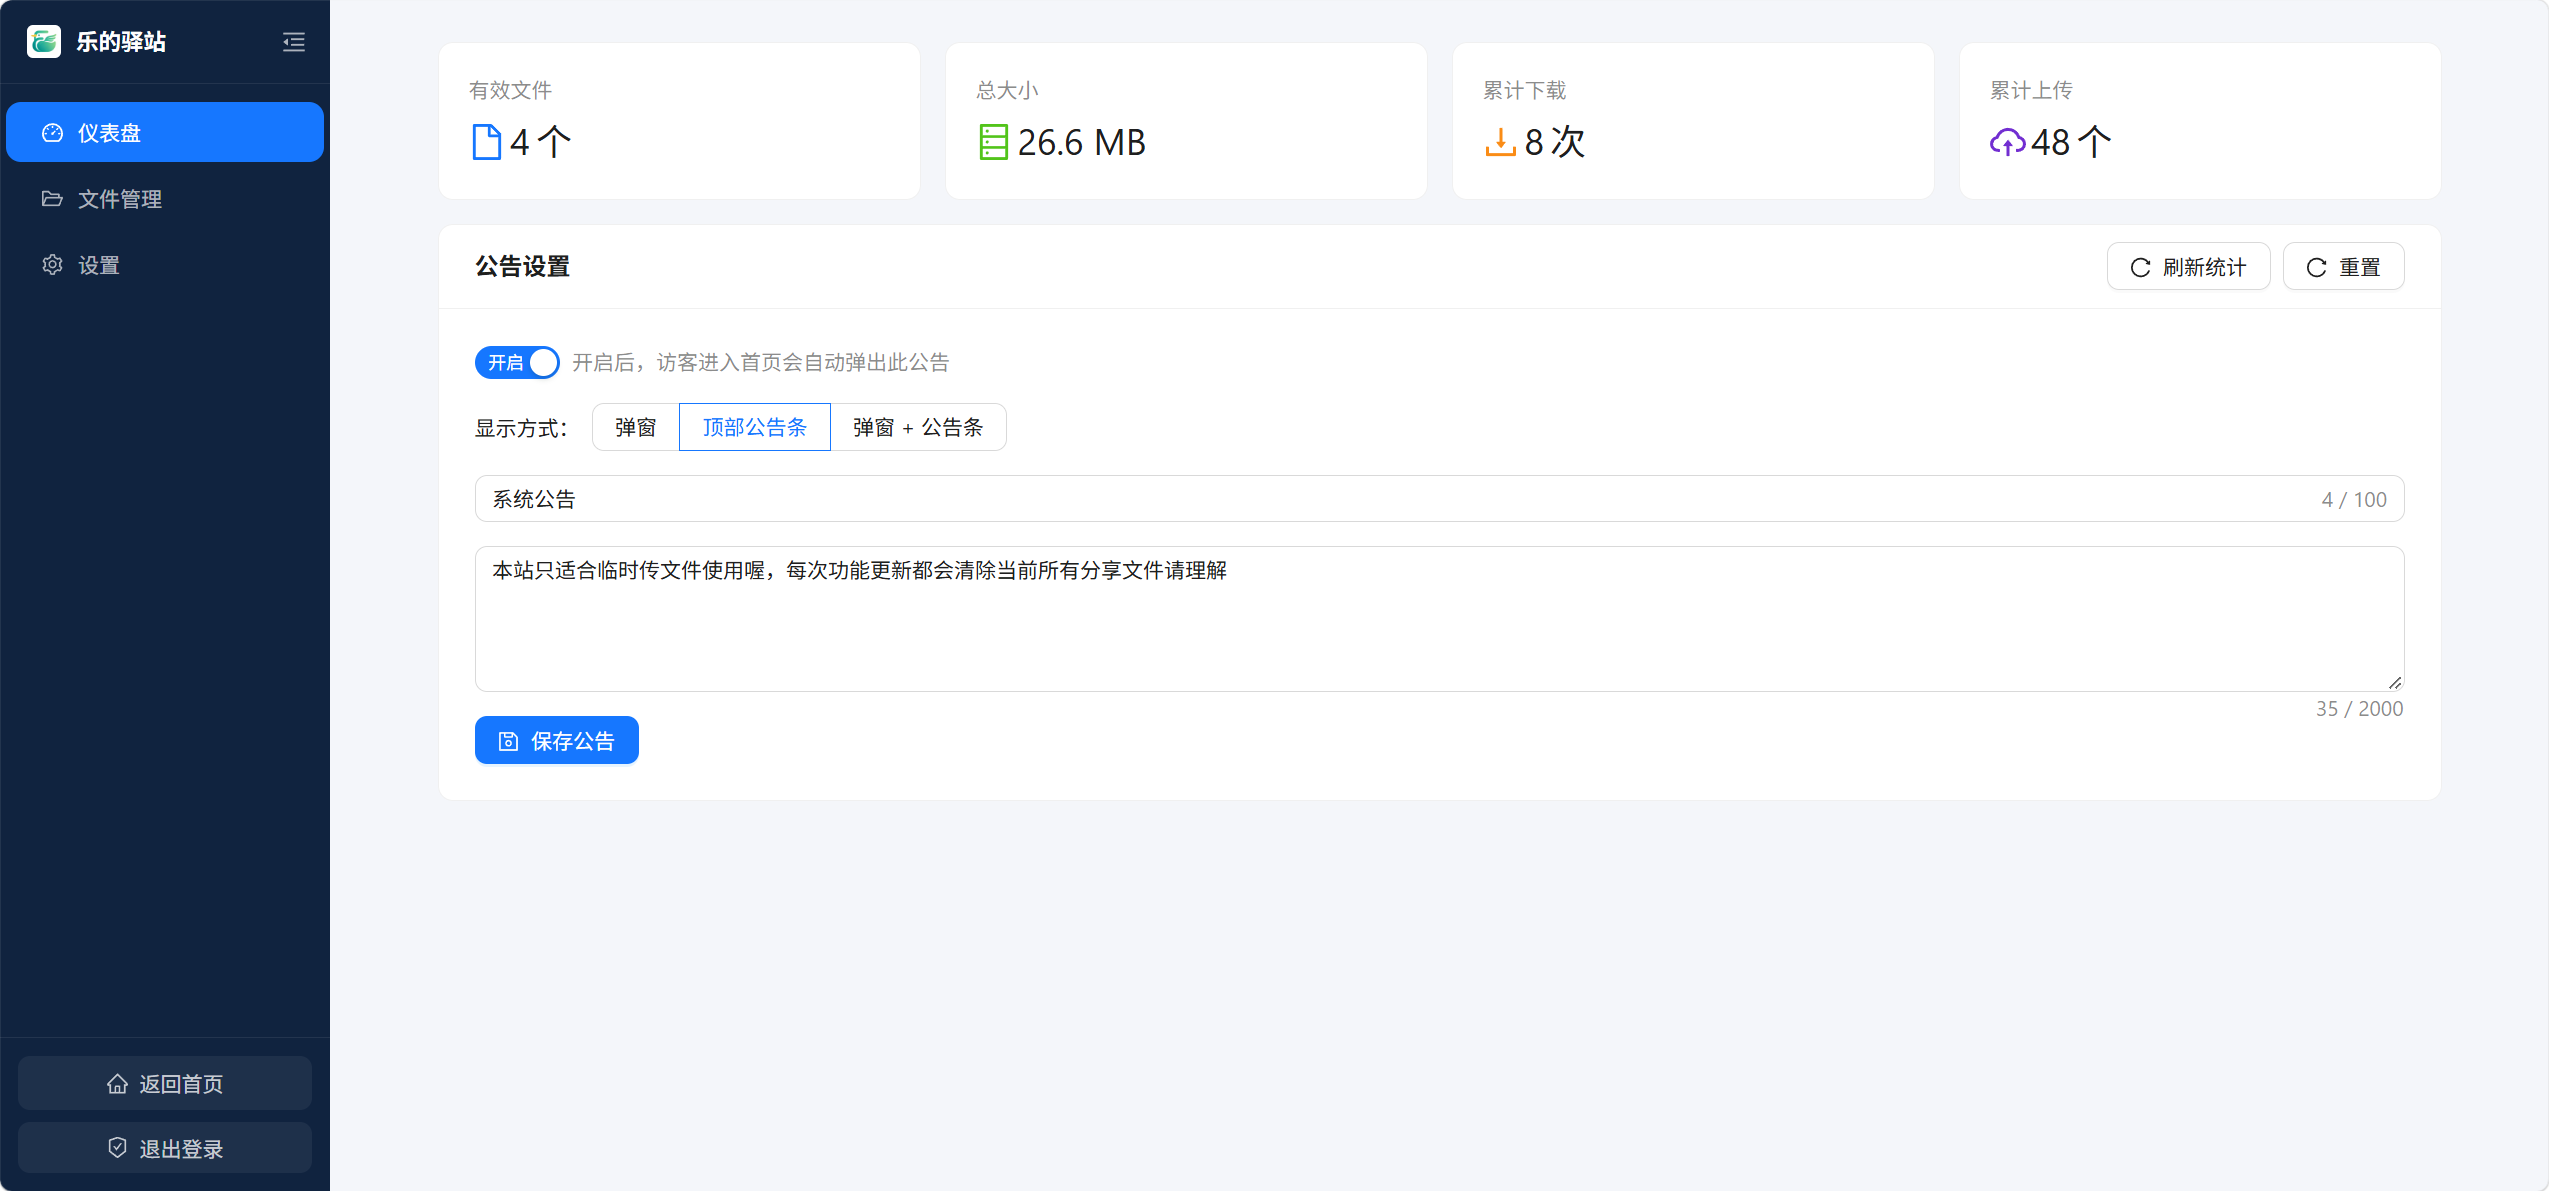Click the 返回首页 button
The width and height of the screenshot is (2549, 1191).
165,1083
